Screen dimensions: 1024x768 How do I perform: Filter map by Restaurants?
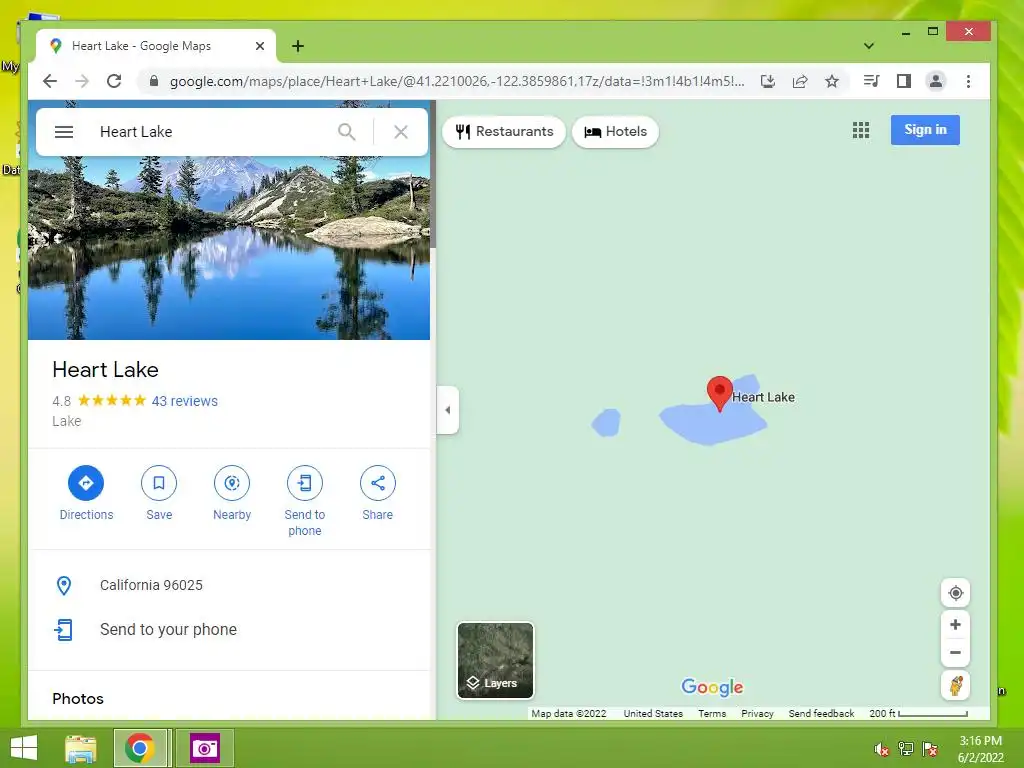tap(504, 132)
